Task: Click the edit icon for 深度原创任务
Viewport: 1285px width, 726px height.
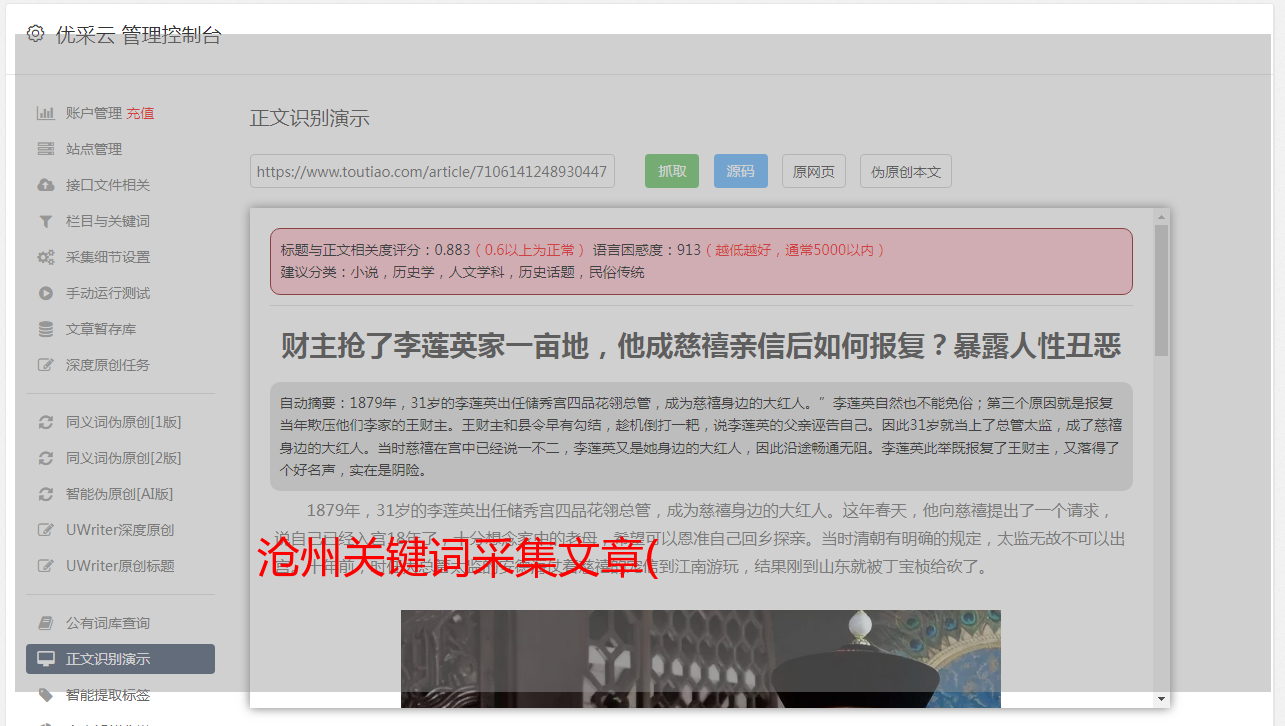Action: (x=45, y=365)
